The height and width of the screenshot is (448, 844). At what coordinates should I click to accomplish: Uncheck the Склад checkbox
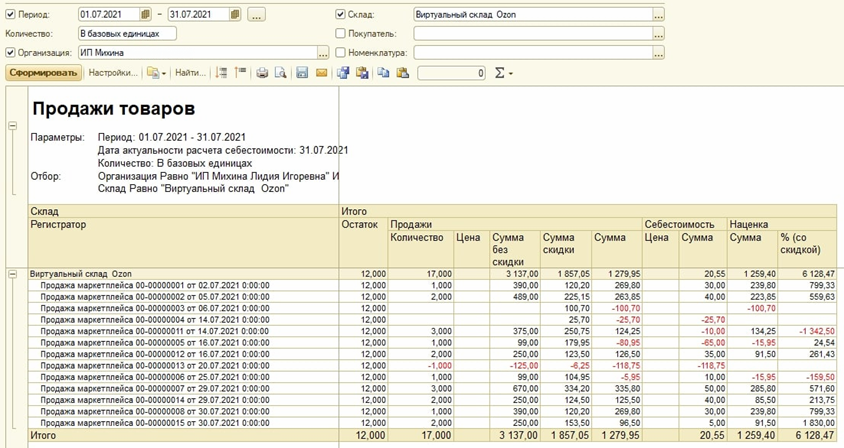coord(341,15)
